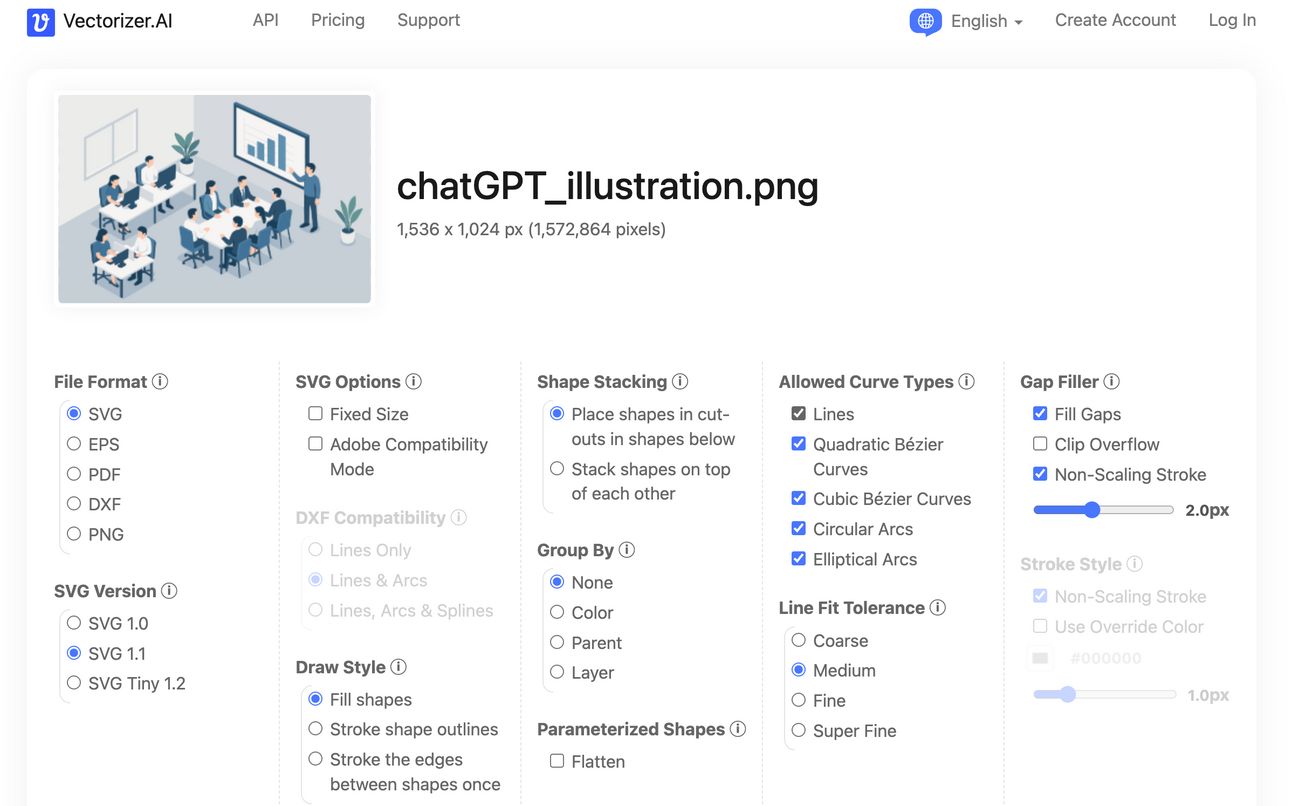
Task: Open SVG Options info icon
Action: (413, 381)
